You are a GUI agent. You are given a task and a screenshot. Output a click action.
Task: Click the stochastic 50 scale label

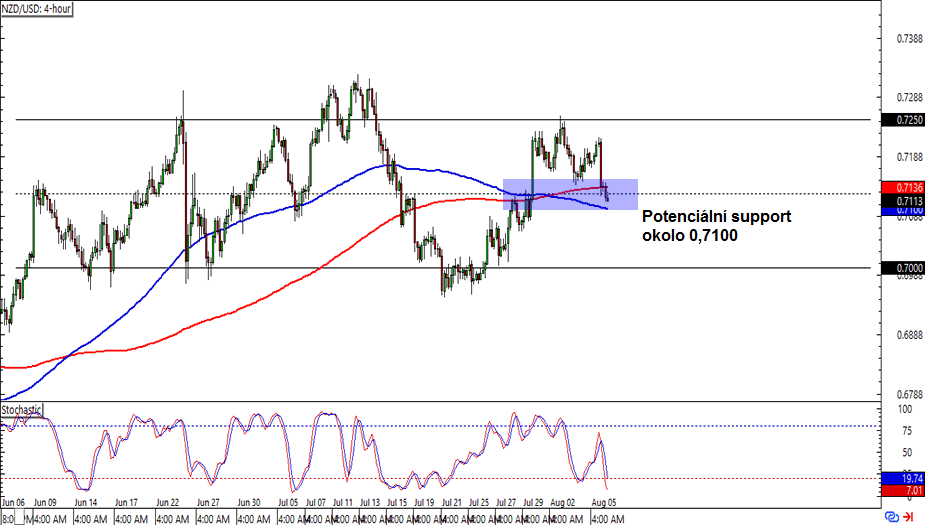[x=907, y=453]
